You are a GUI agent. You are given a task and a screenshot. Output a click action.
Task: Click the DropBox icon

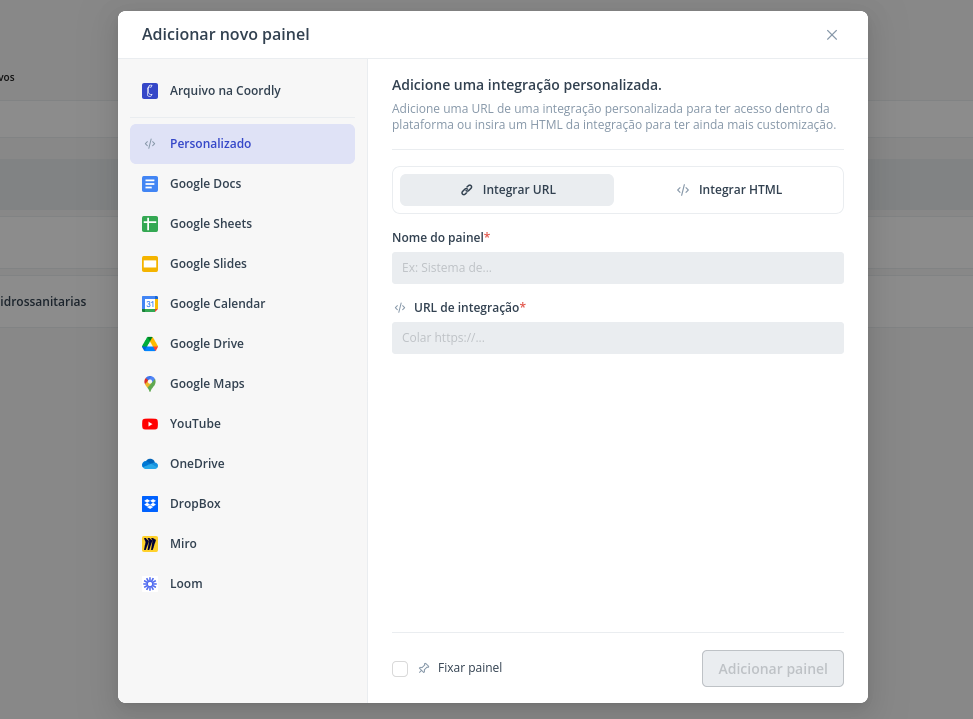(150, 504)
